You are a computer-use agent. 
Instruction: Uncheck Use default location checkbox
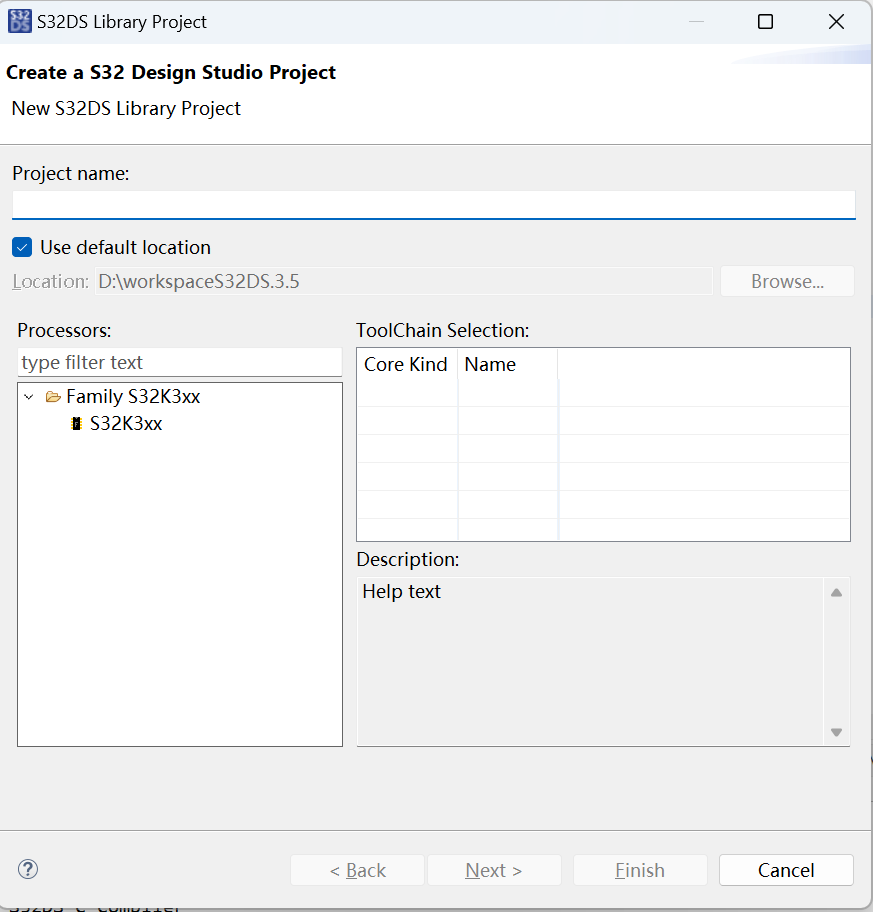tap(22, 247)
